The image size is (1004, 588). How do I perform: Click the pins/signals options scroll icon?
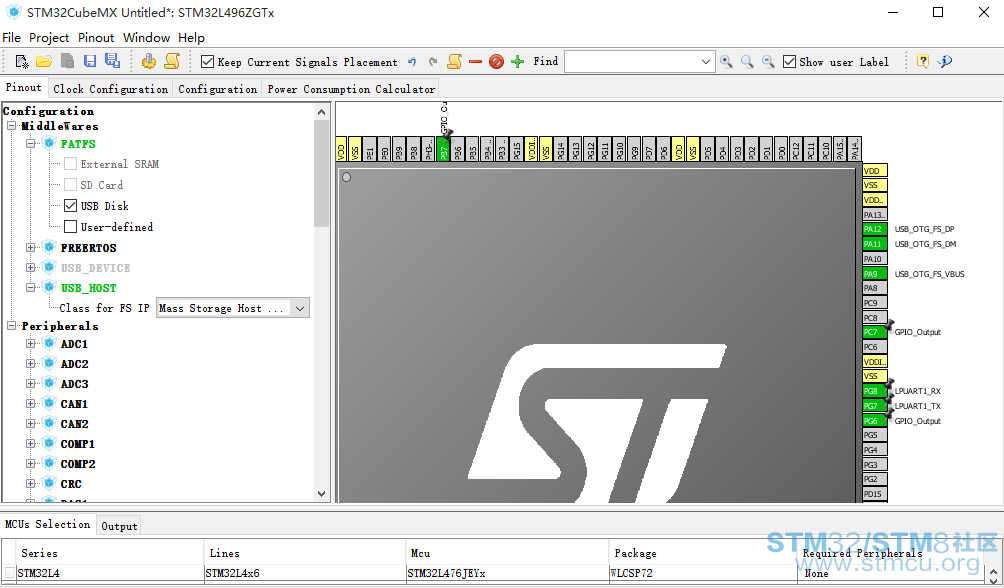[454, 61]
